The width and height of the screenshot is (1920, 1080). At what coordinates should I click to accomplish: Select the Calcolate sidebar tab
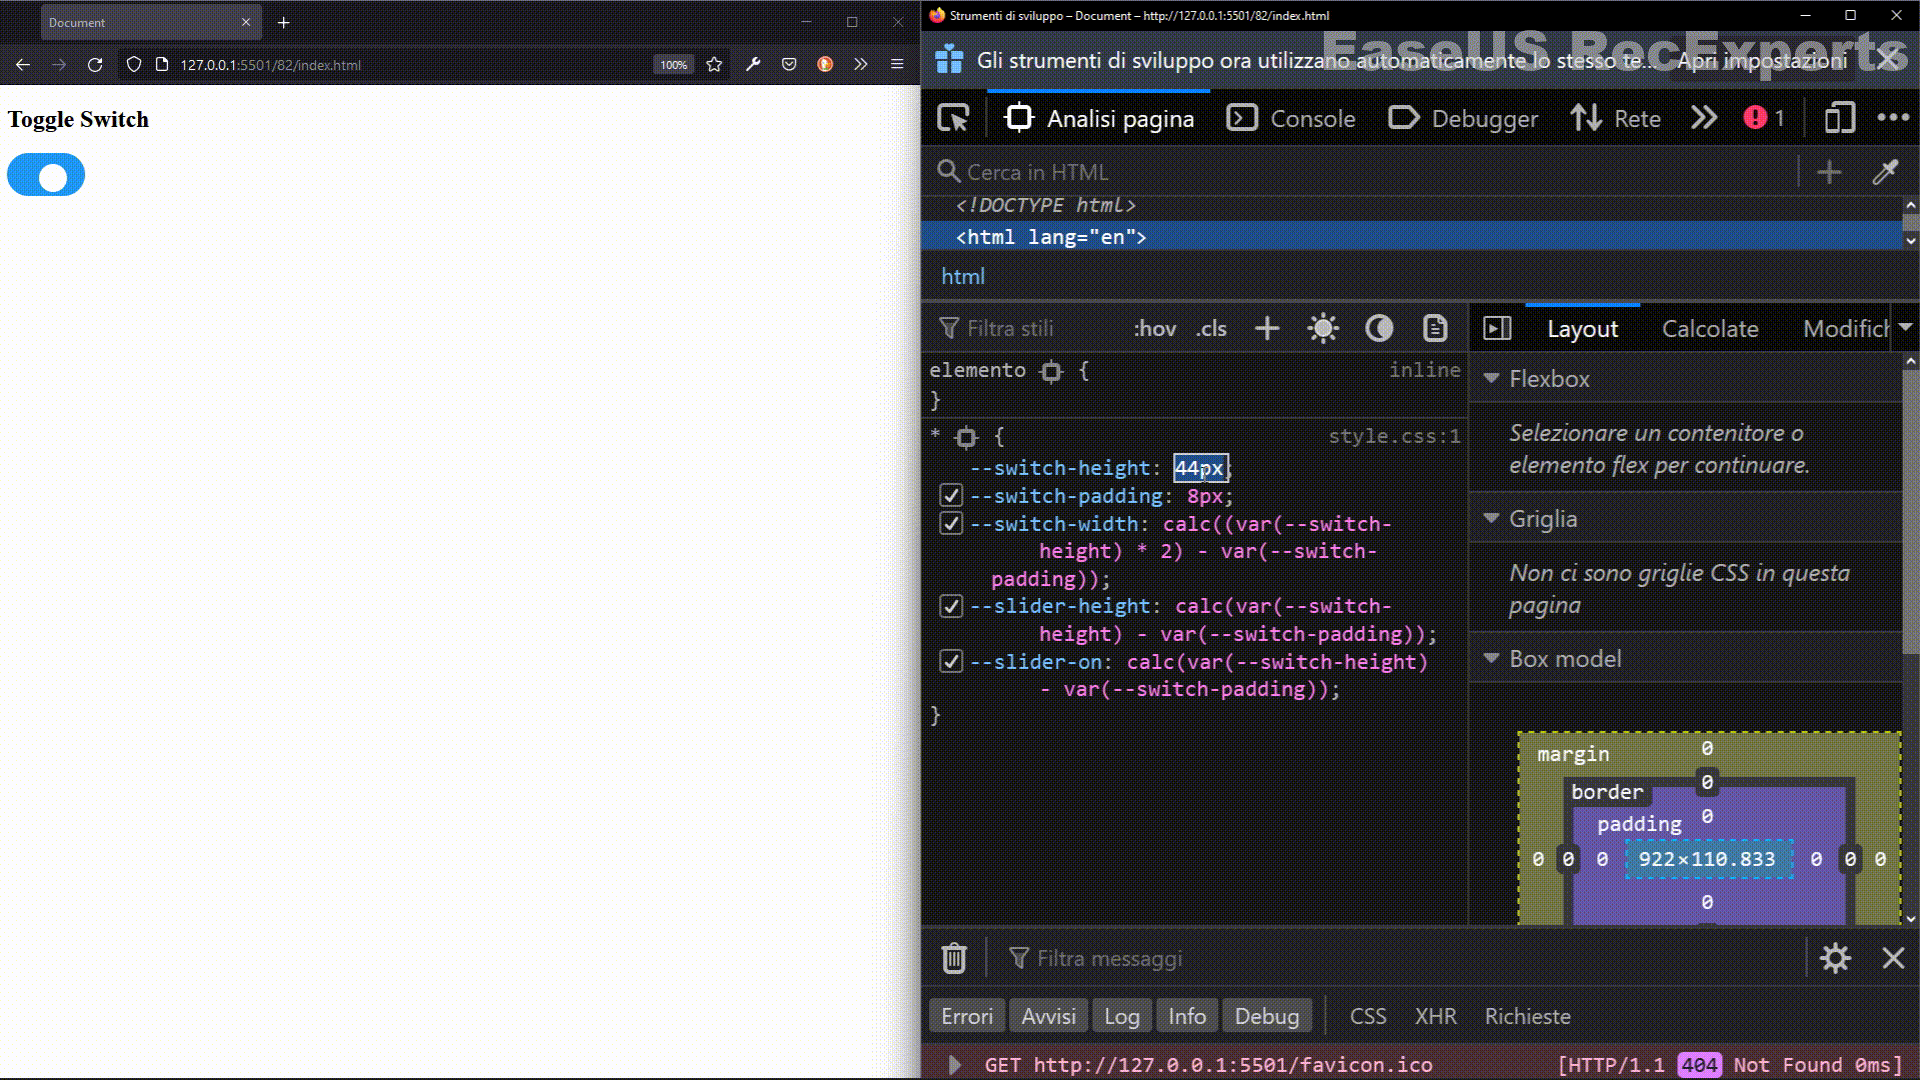[x=1710, y=329]
